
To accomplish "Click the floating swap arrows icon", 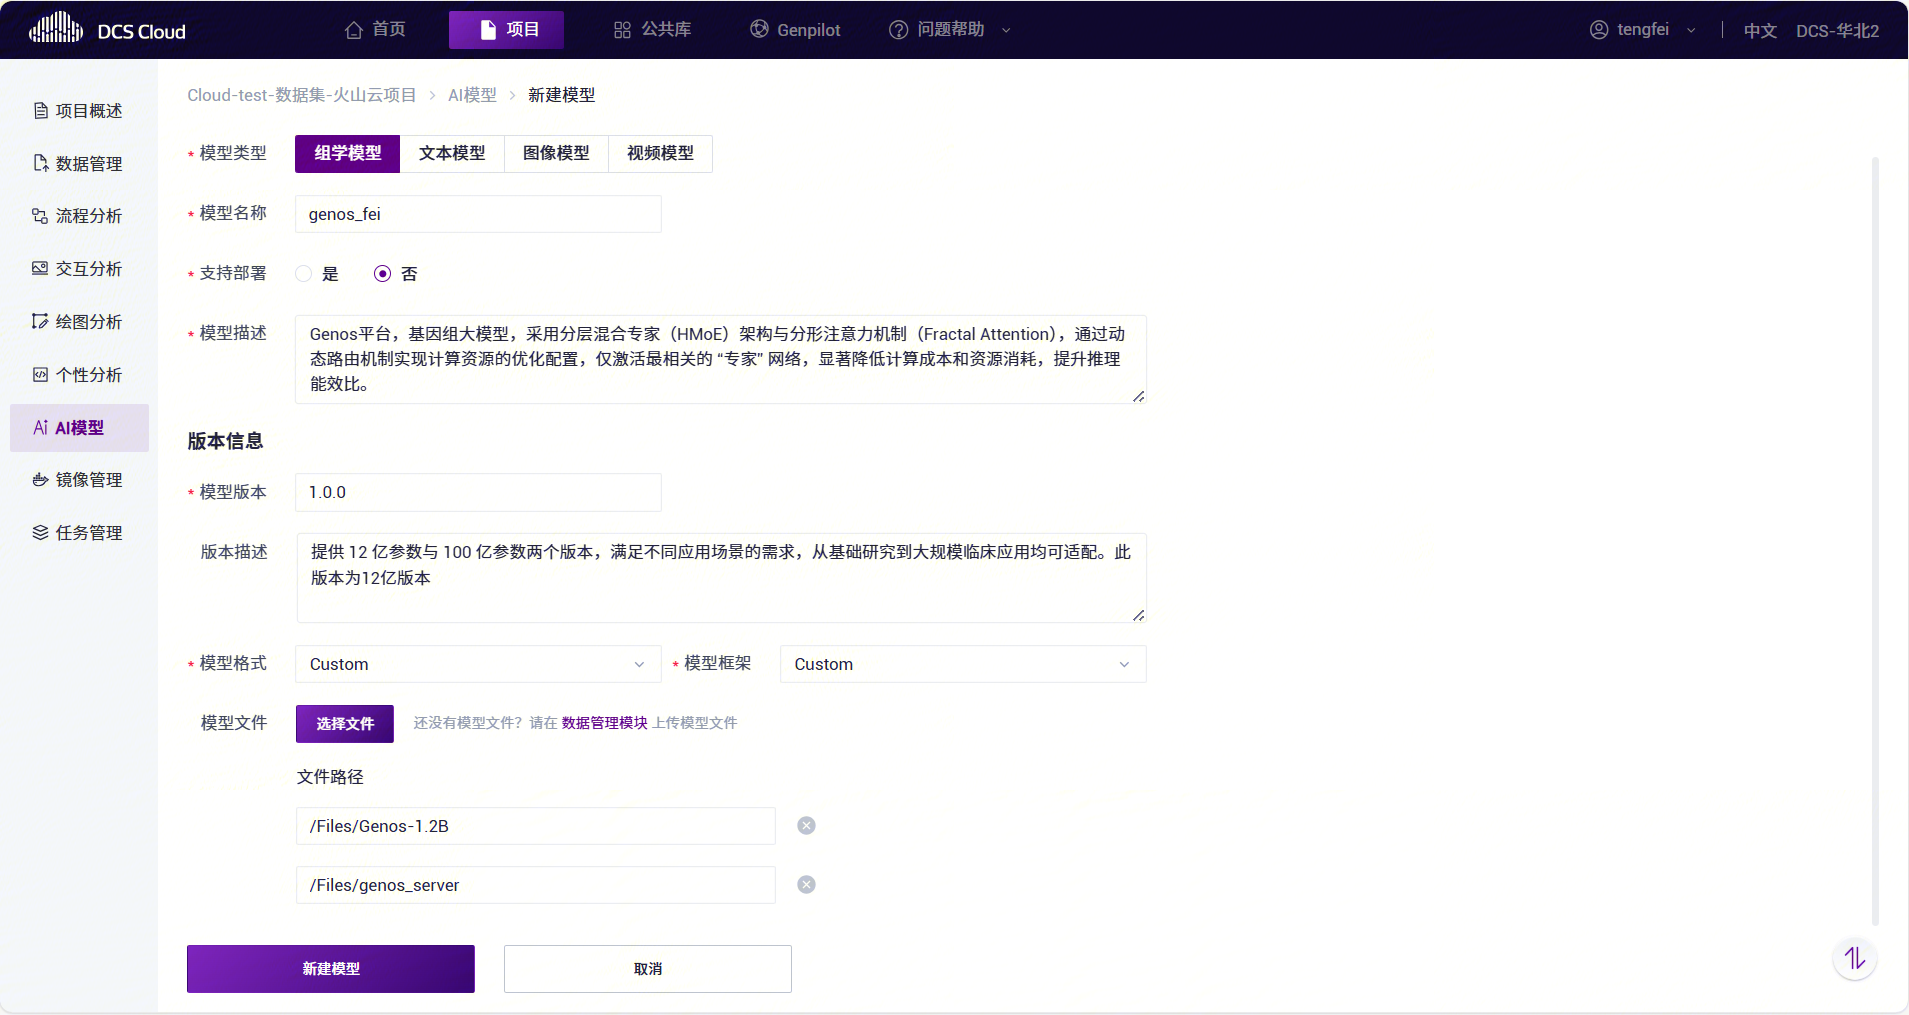I will click(x=1854, y=959).
